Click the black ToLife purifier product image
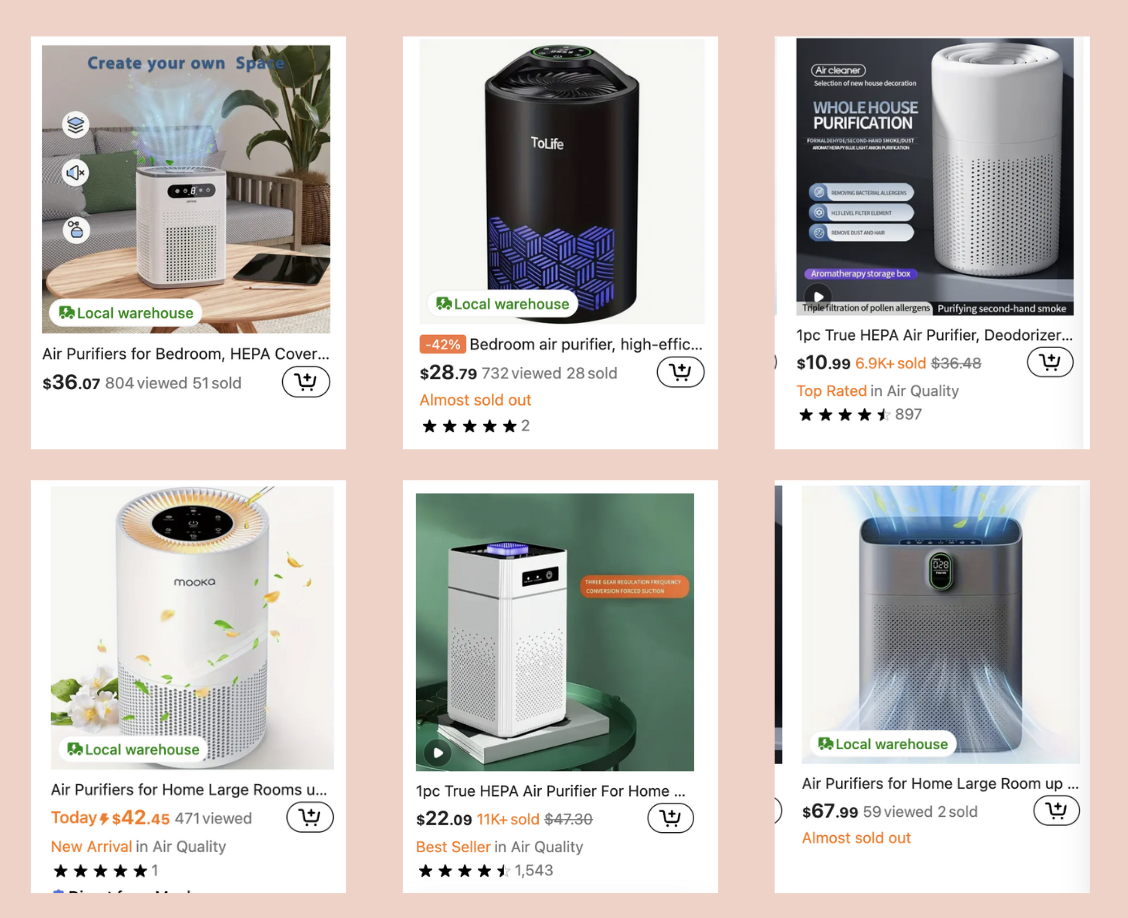Image resolution: width=1128 pixels, height=918 pixels. (562, 181)
